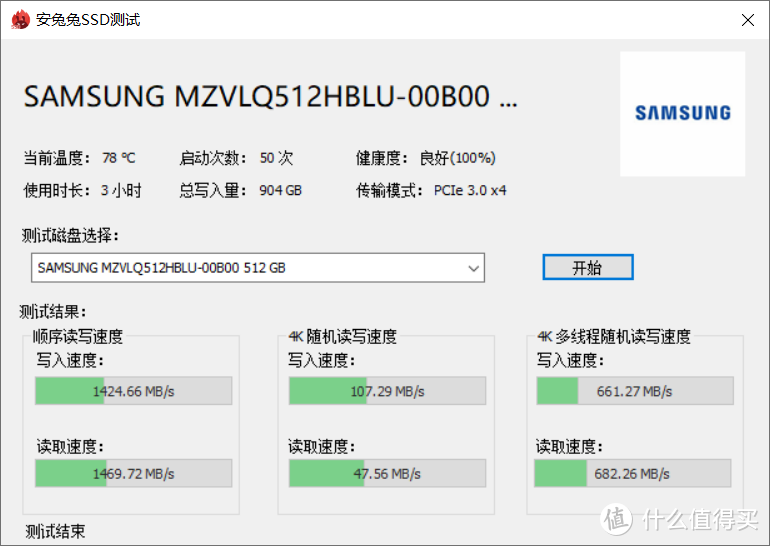Click 读取速度 label in 4K 随机读写速度 group

321,446
